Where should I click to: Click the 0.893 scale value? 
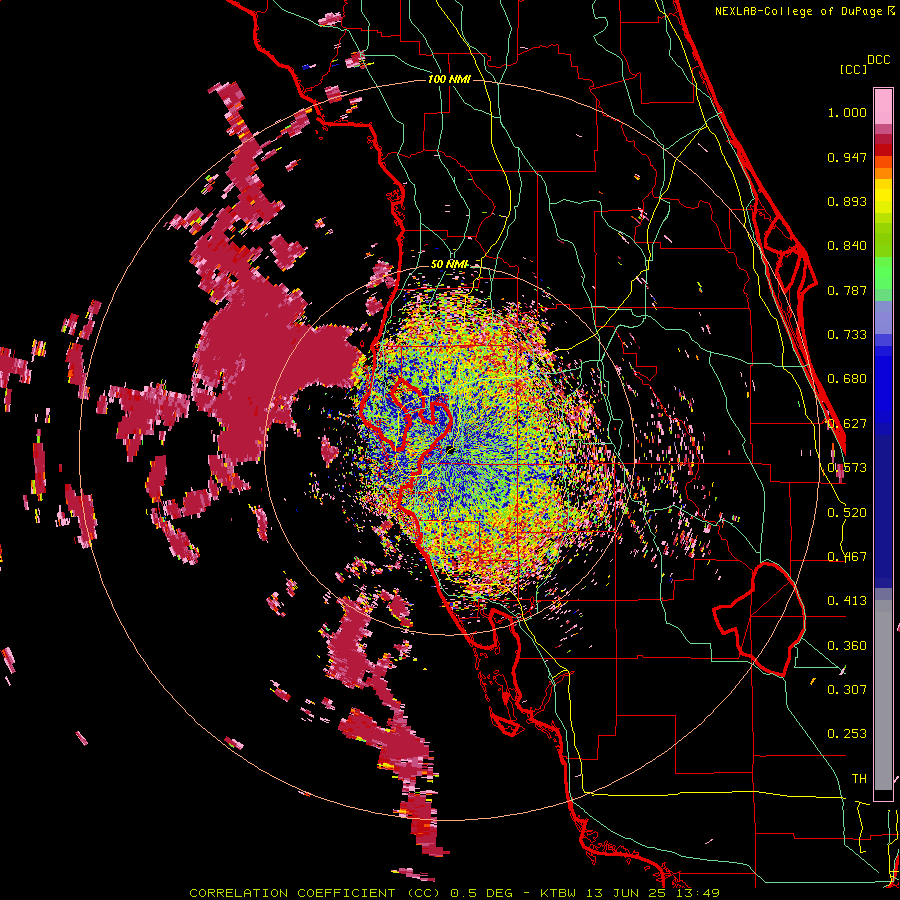click(x=847, y=201)
